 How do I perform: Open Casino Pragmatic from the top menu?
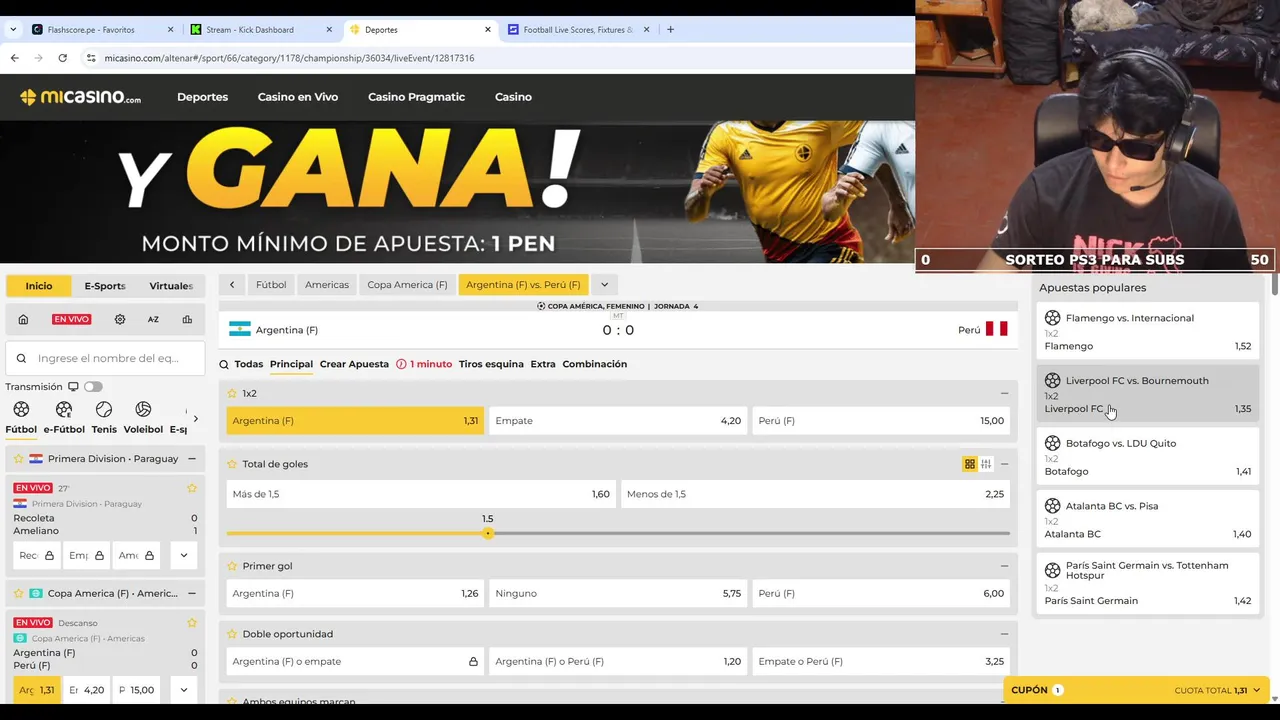coord(416,97)
